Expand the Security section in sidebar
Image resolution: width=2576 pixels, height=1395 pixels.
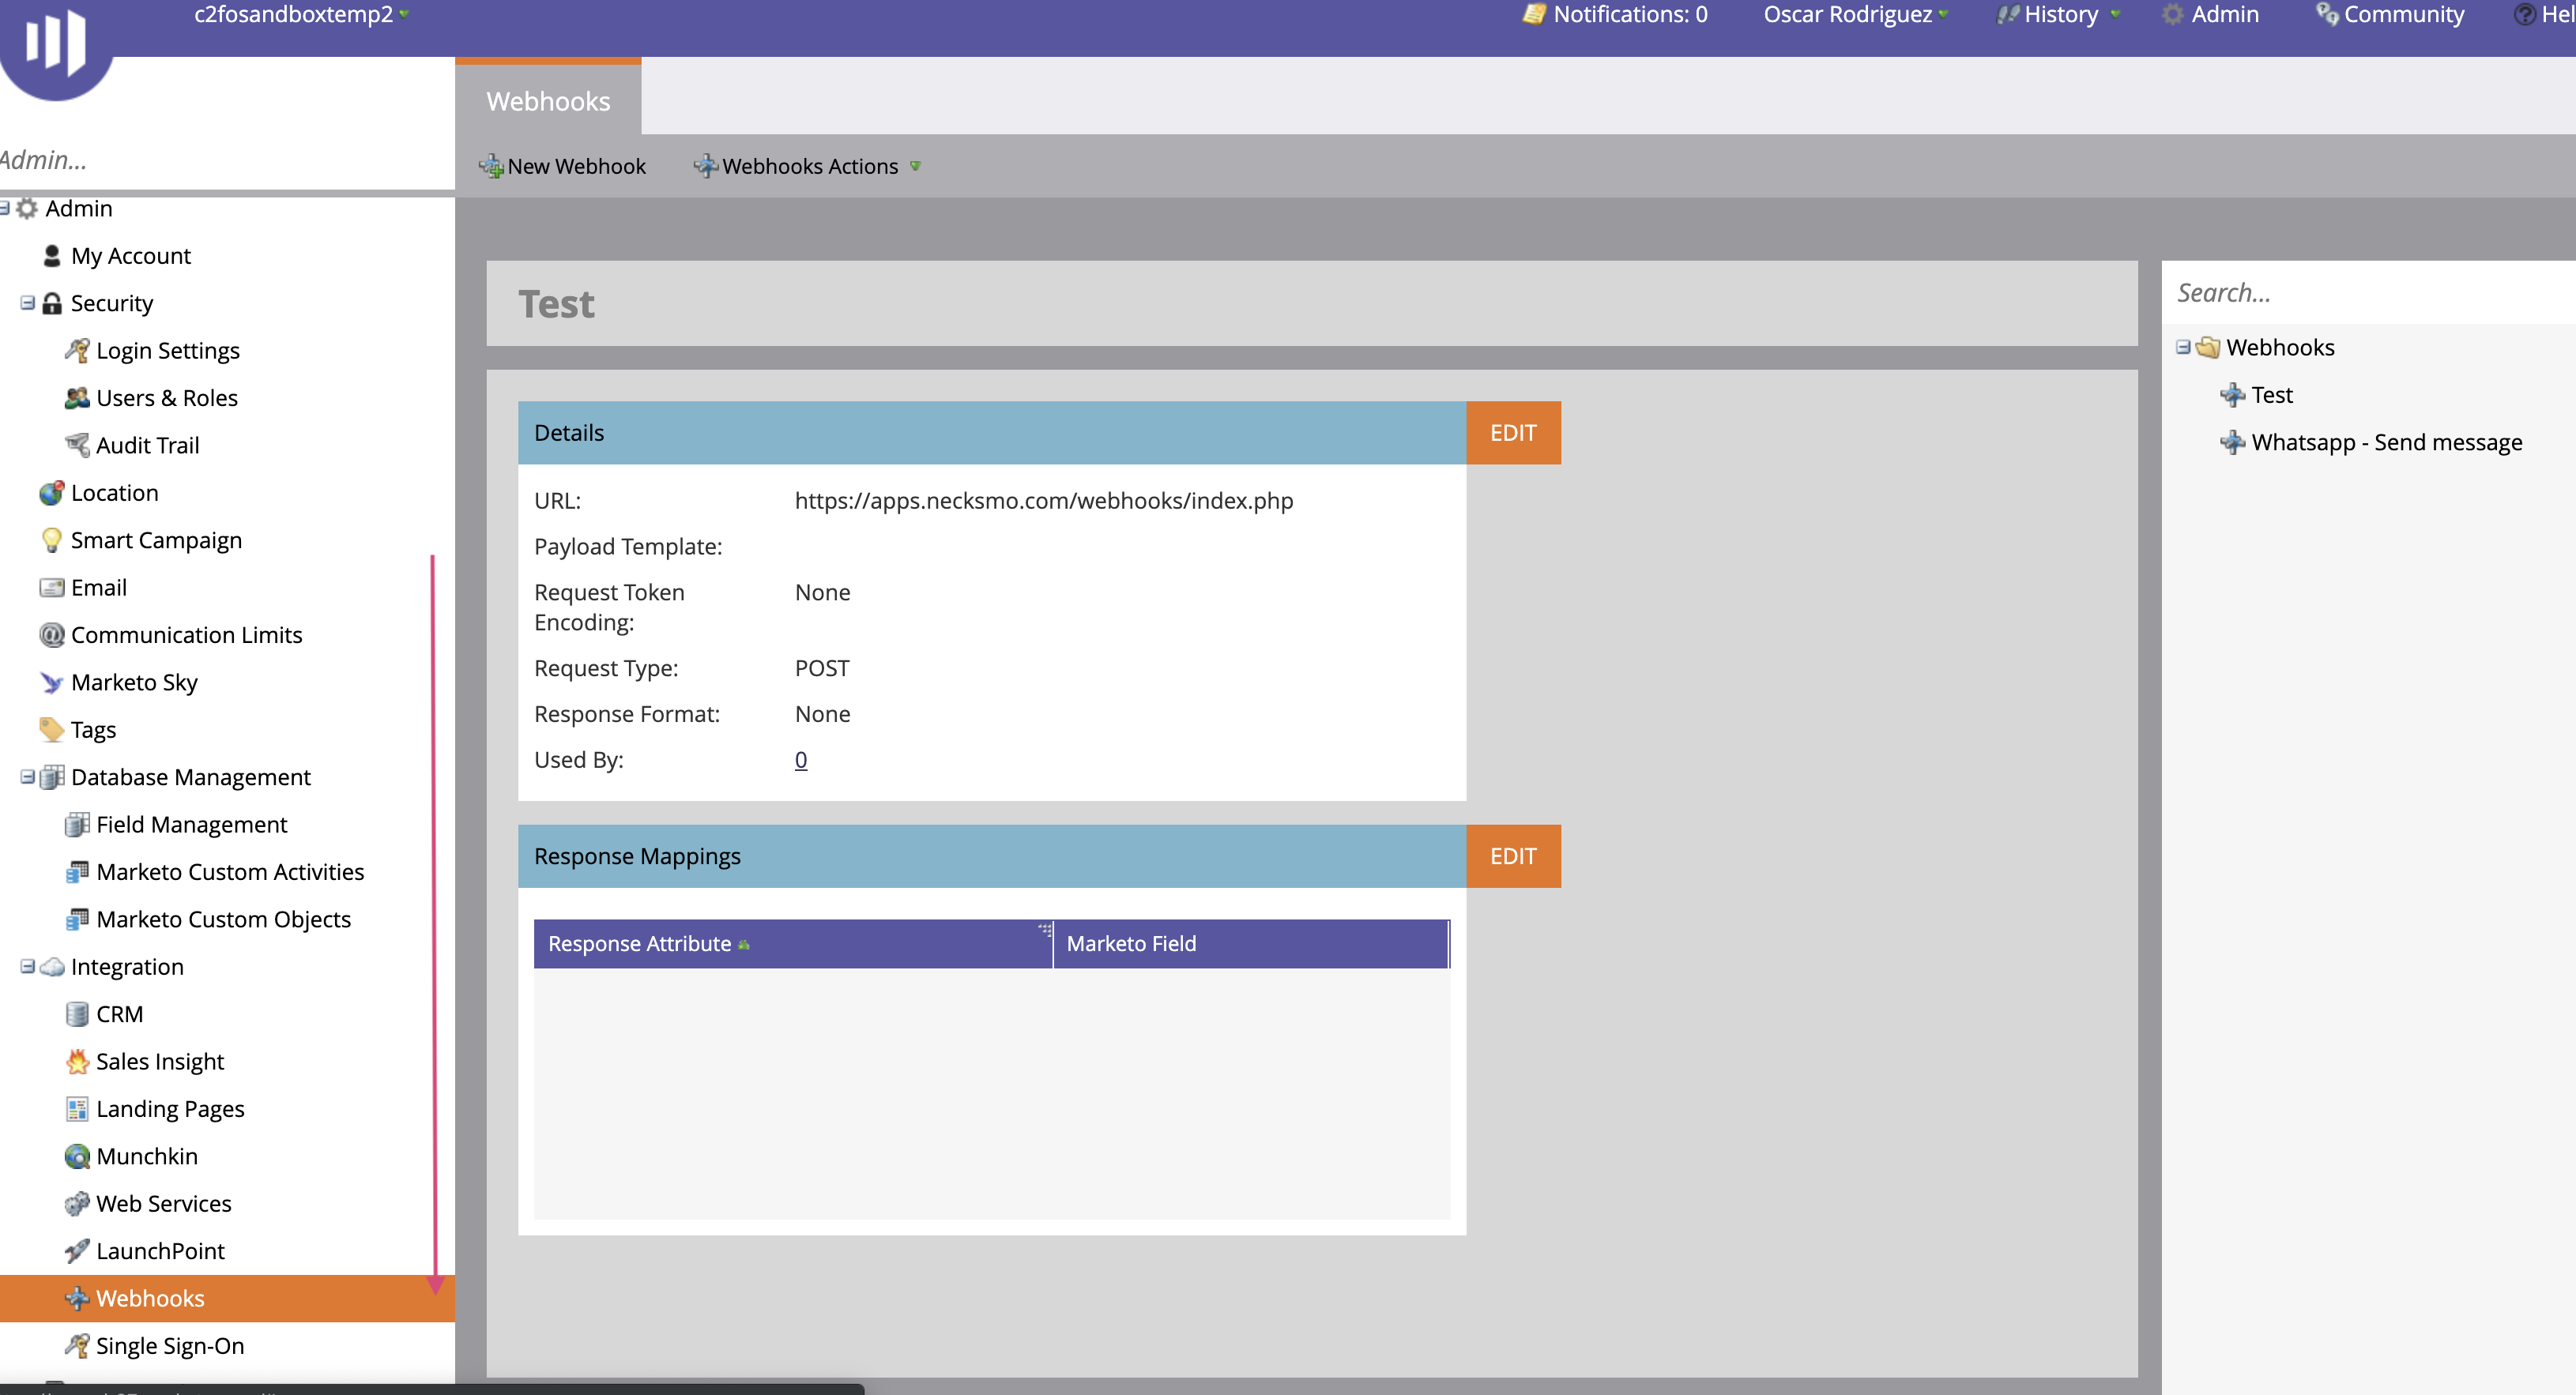click(26, 303)
